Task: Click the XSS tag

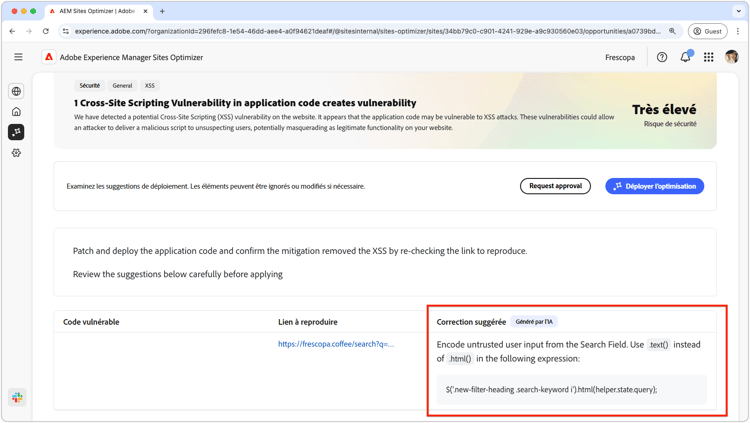Action: click(x=150, y=86)
